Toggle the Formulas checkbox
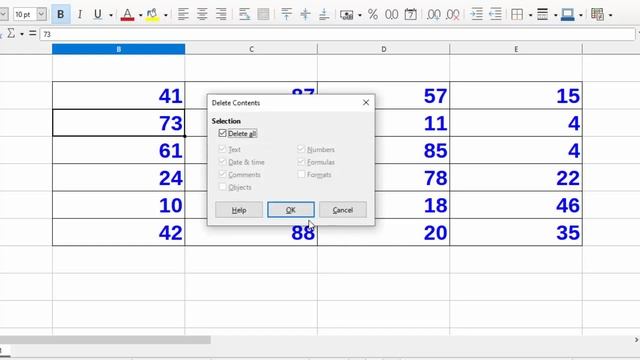Viewport: 640px width, 360px height. [301, 162]
